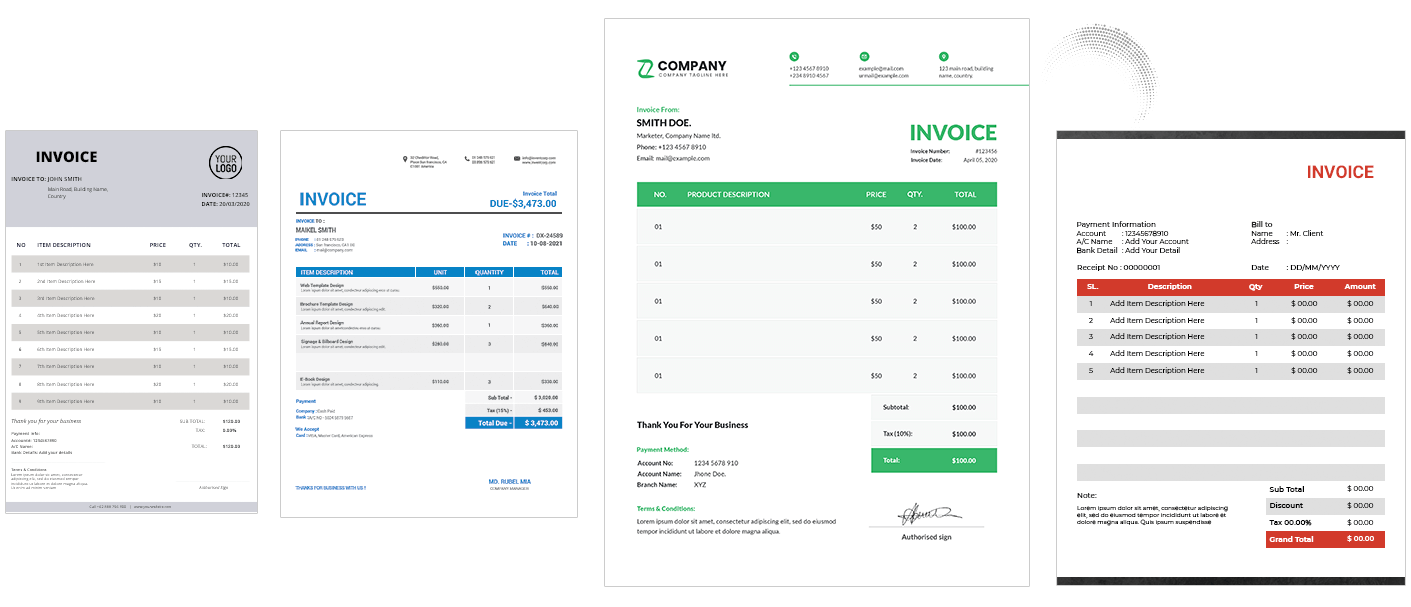Click the Bill to heading
The image size is (1411, 607).
[x=1262, y=224]
